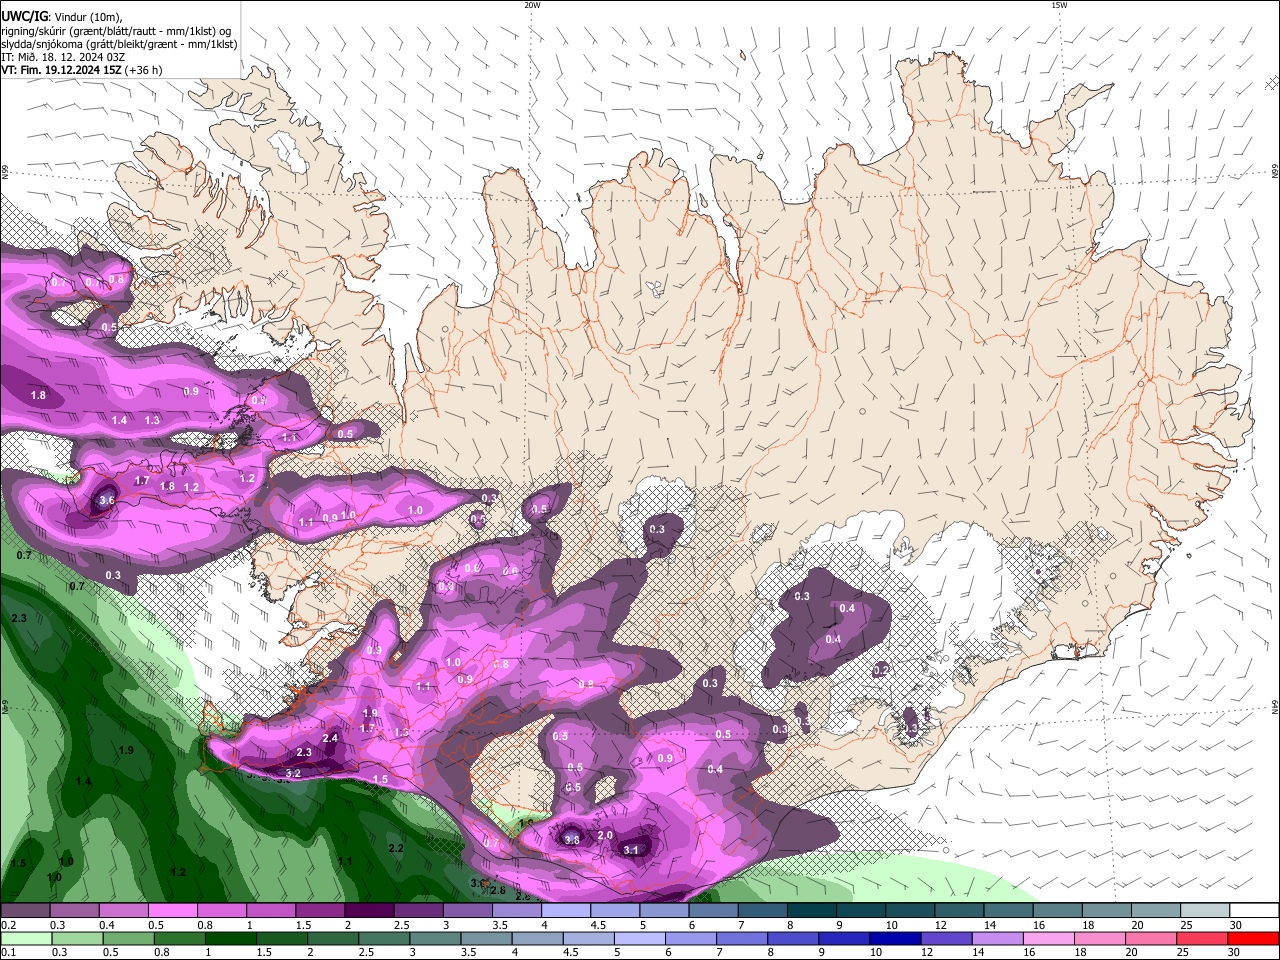
Task: Select lower legend deep blue swatch at 10
Action: click(893, 938)
